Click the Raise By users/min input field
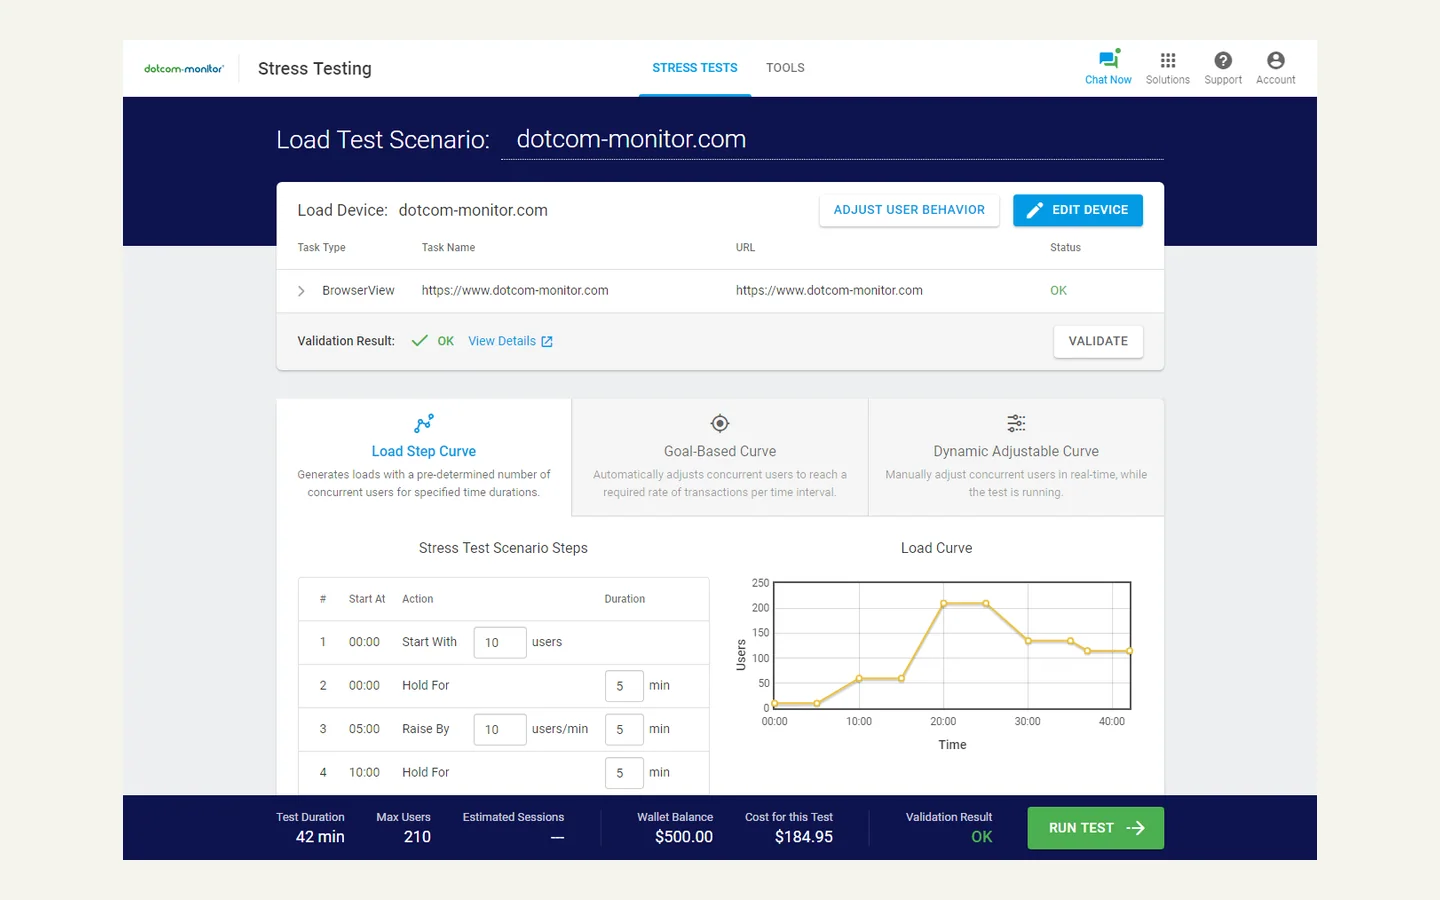This screenshot has width=1440, height=900. point(500,729)
